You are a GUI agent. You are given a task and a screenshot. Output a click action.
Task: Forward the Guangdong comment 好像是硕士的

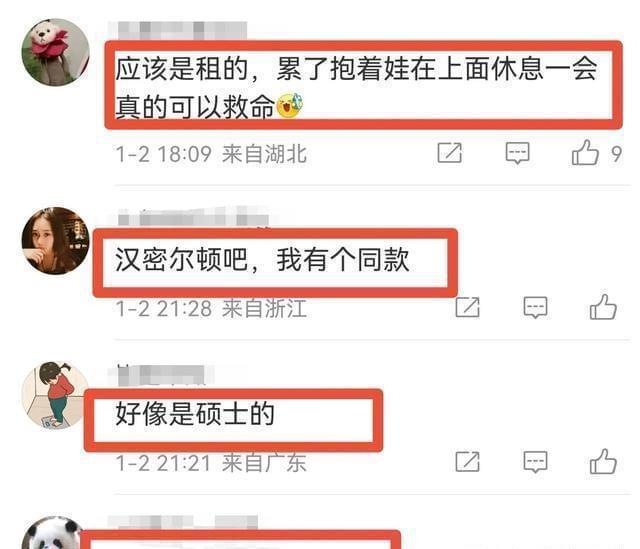(467, 462)
